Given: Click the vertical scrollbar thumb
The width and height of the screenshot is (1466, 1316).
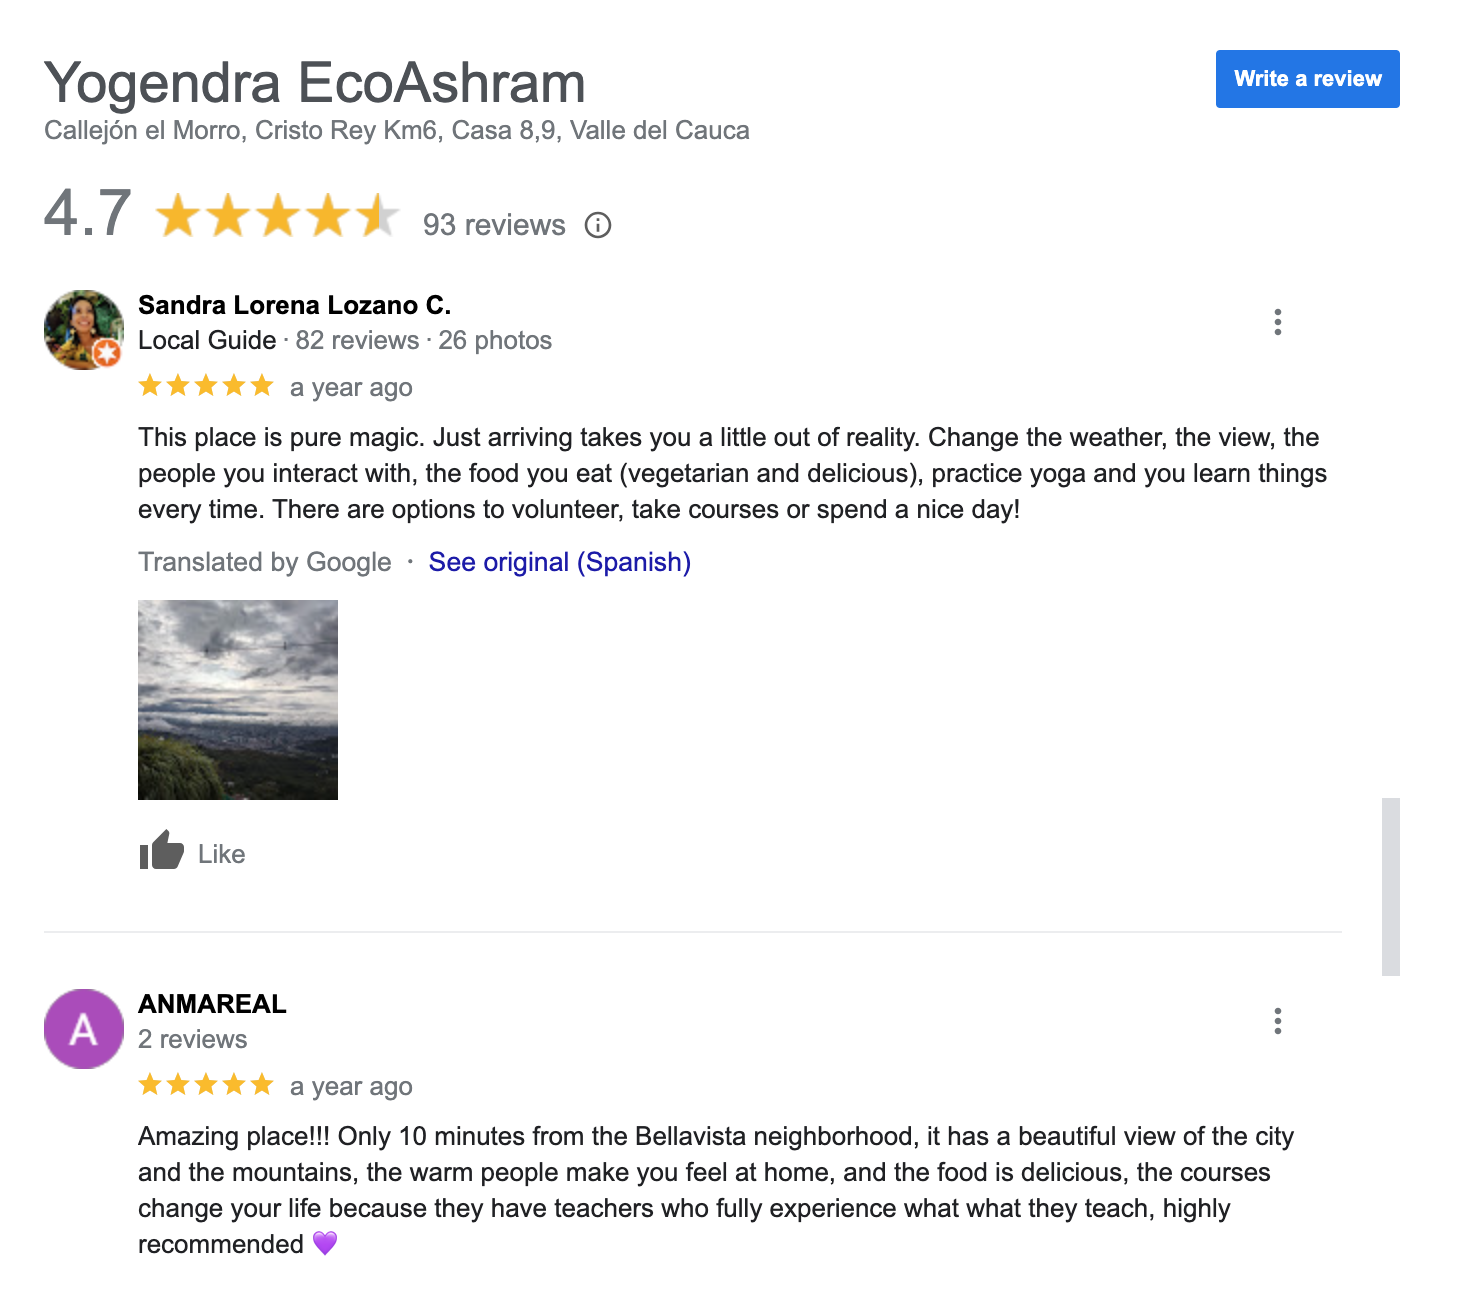Looking at the screenshot, I should [1390, 886].
